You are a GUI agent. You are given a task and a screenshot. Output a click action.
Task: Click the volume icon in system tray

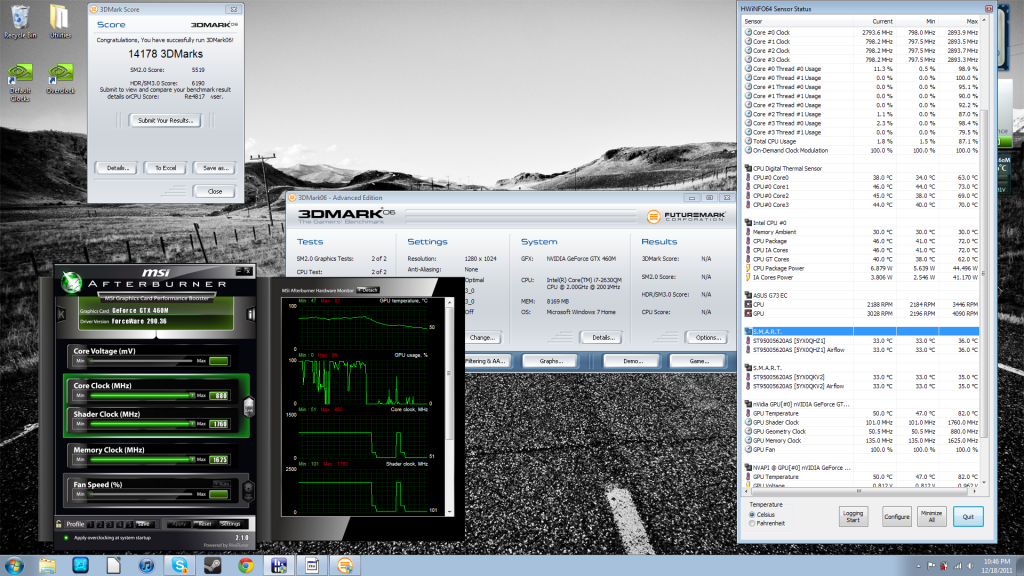[970, 566]
